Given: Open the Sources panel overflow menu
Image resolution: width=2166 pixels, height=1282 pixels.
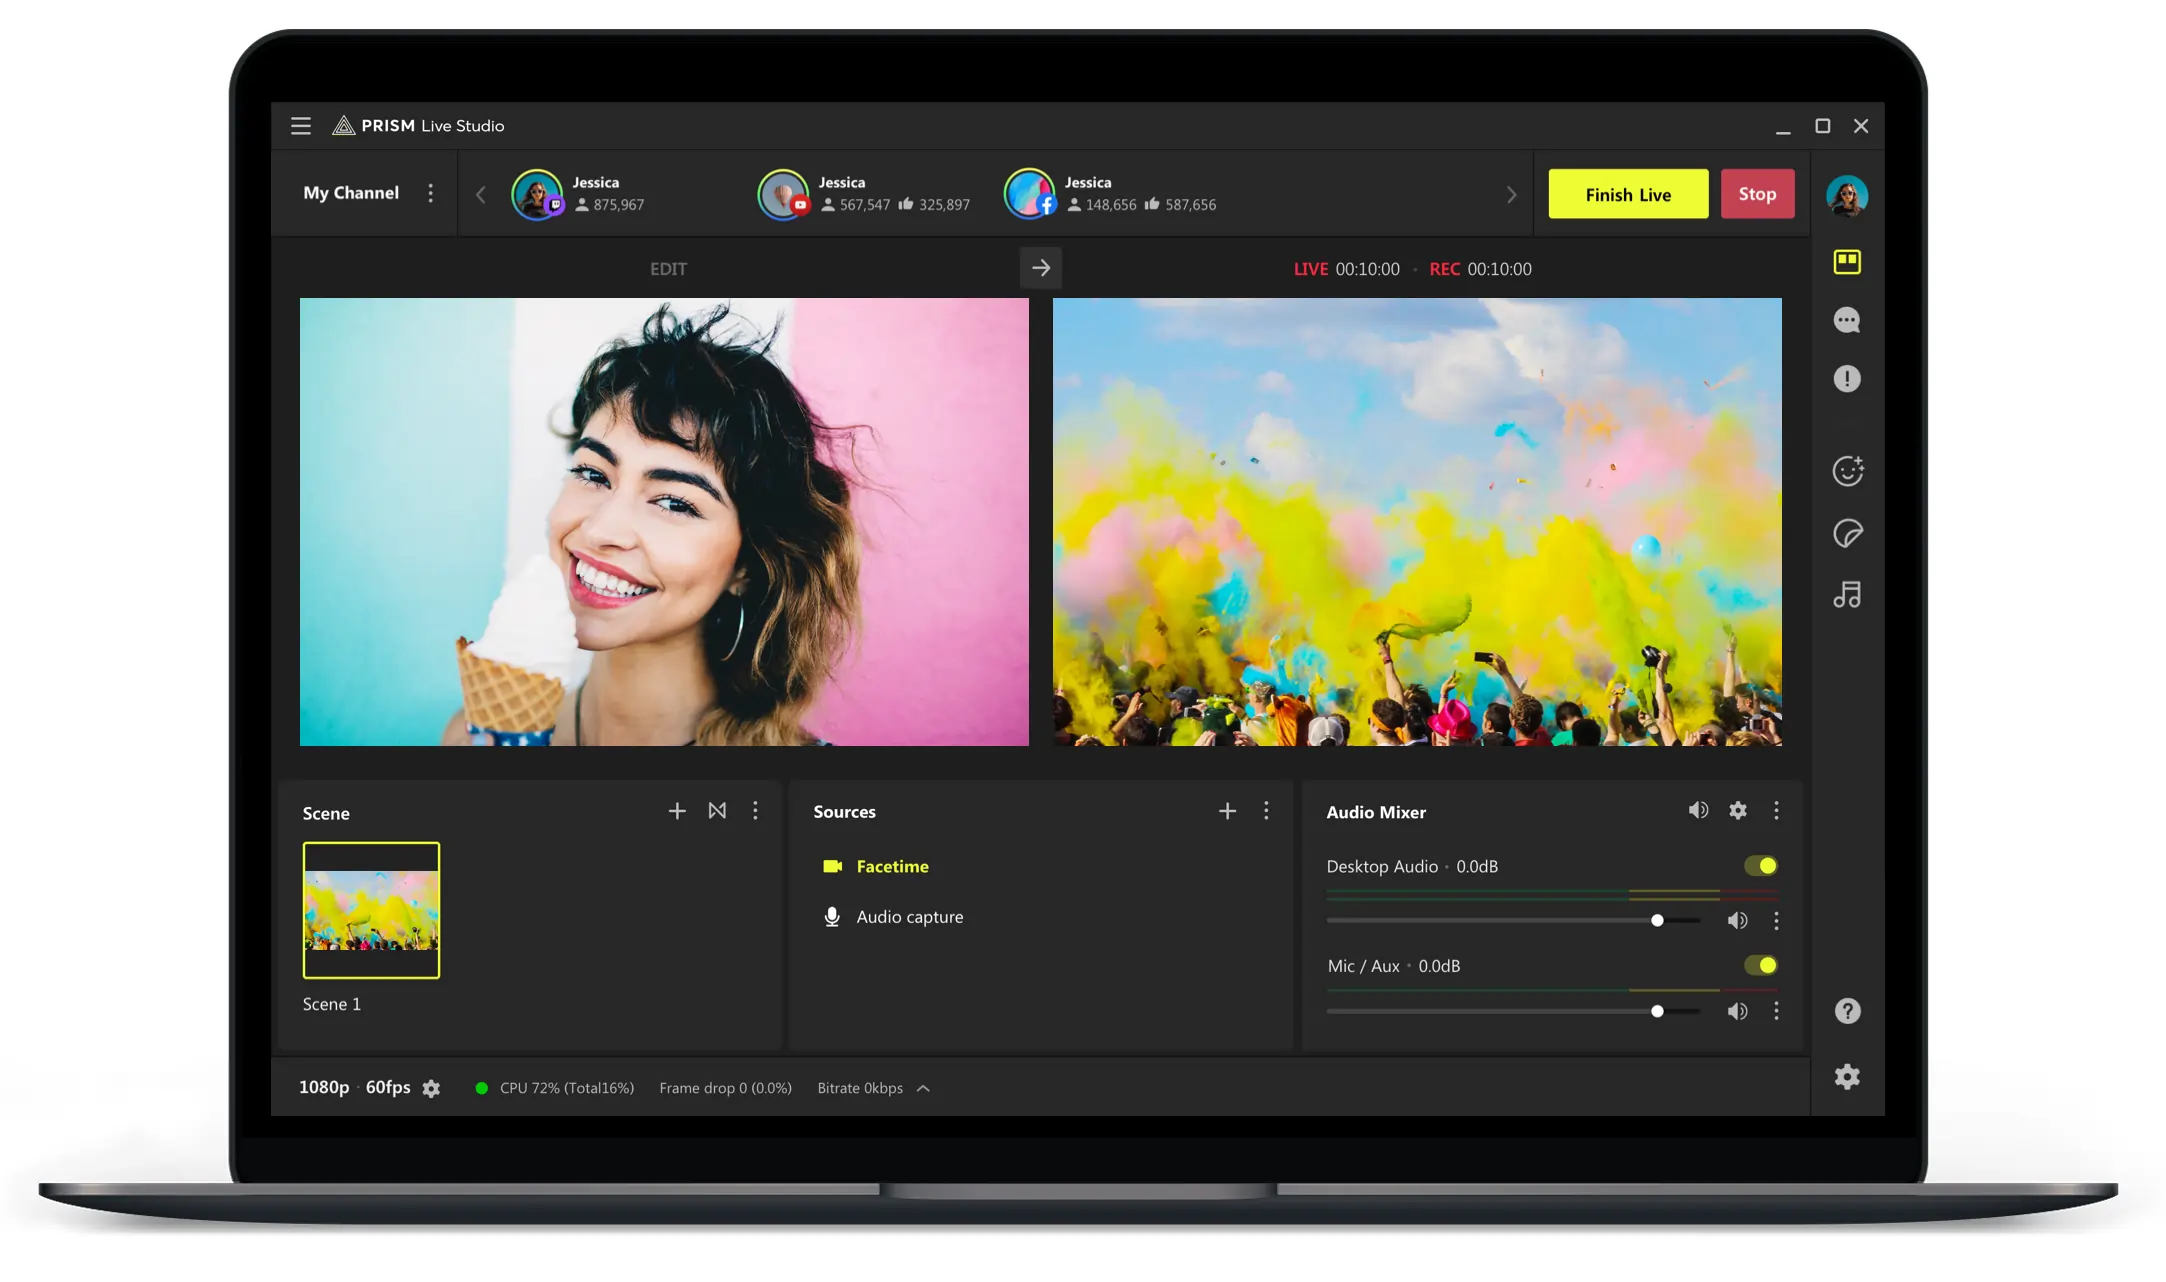Looking at the screenshot, I should pos(1266,810).
